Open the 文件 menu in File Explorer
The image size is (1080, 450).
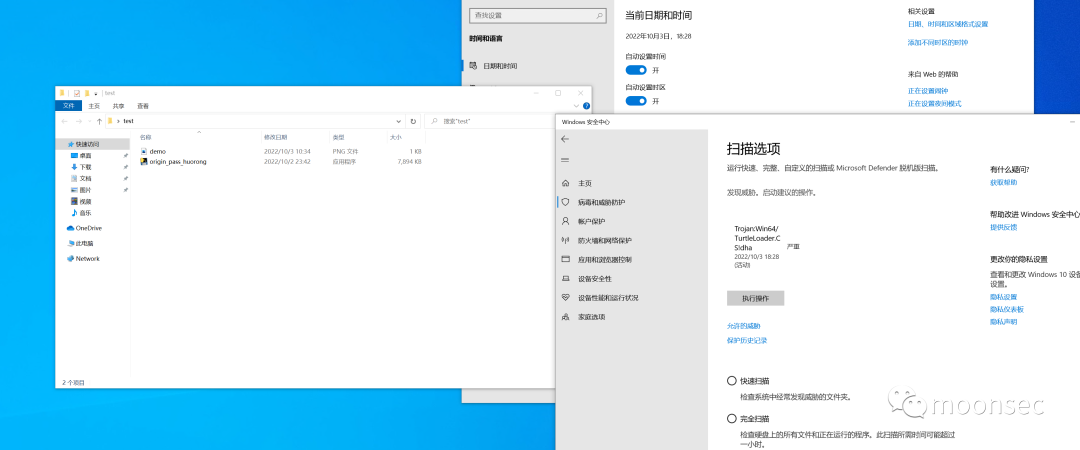click(x=68, y=106)
